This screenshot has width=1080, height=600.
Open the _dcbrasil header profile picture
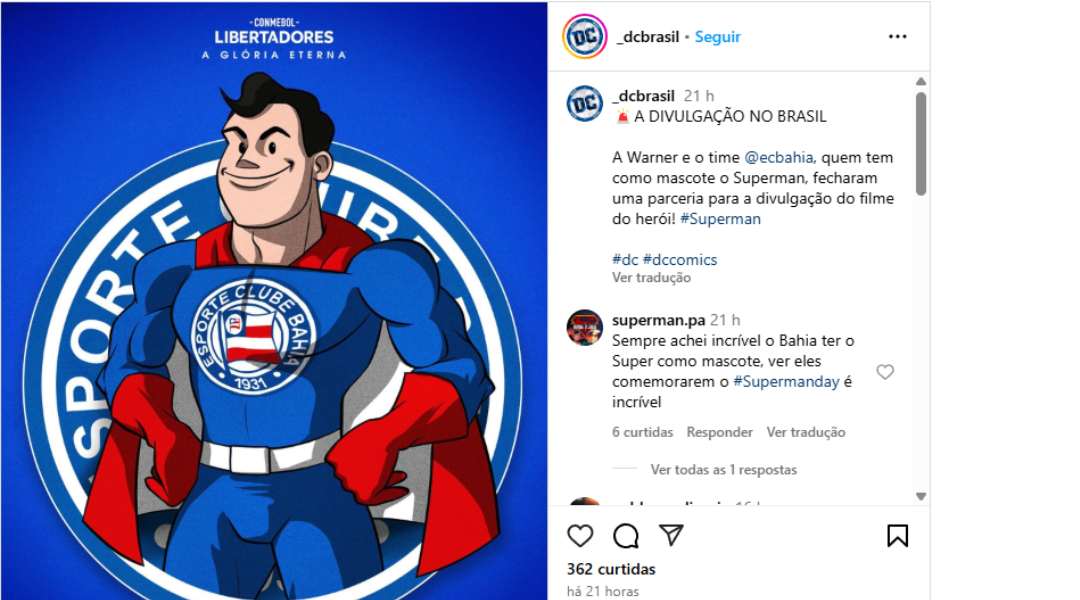click(585, 37)
